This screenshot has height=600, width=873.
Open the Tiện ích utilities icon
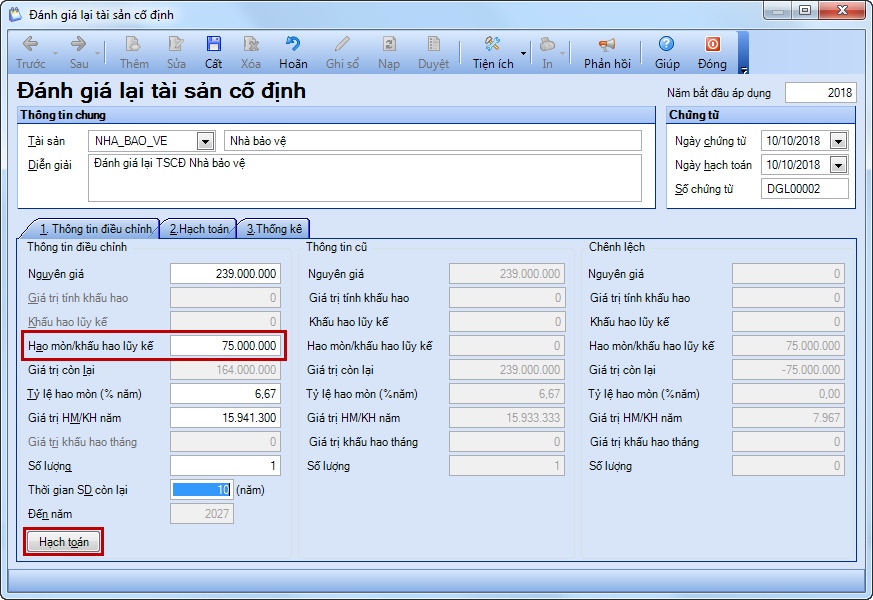[492, 44]
